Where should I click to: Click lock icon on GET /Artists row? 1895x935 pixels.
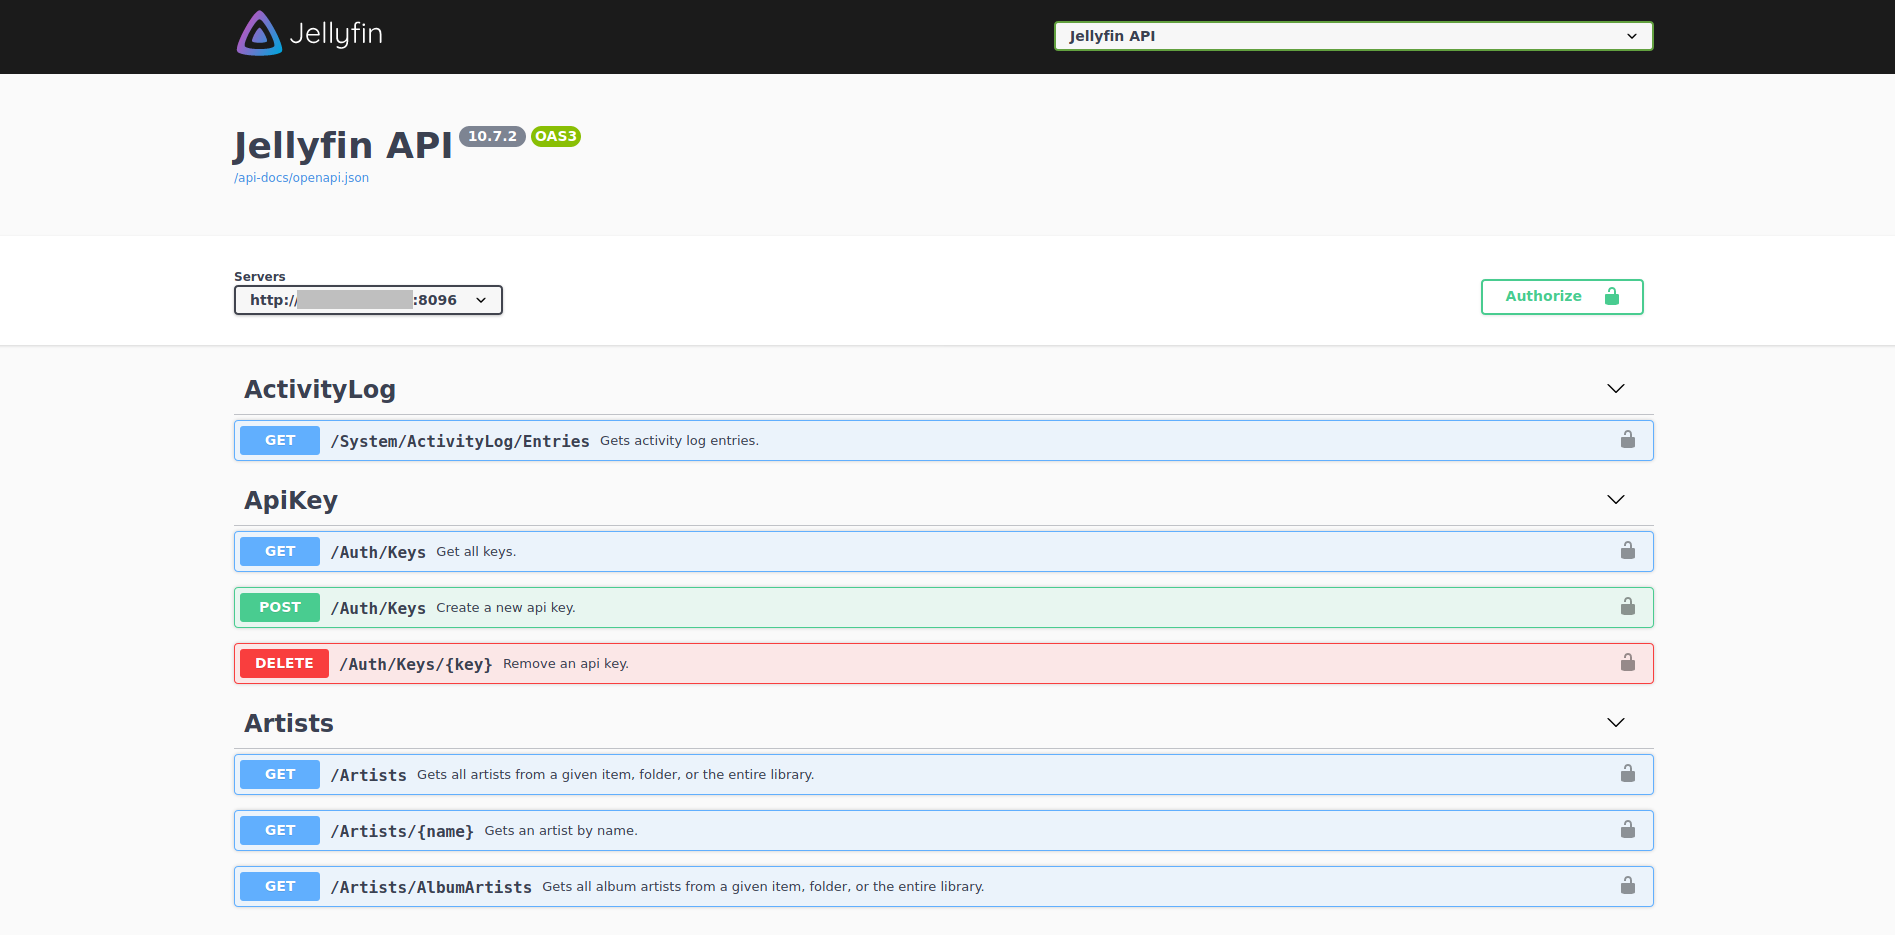point(1627,774)
